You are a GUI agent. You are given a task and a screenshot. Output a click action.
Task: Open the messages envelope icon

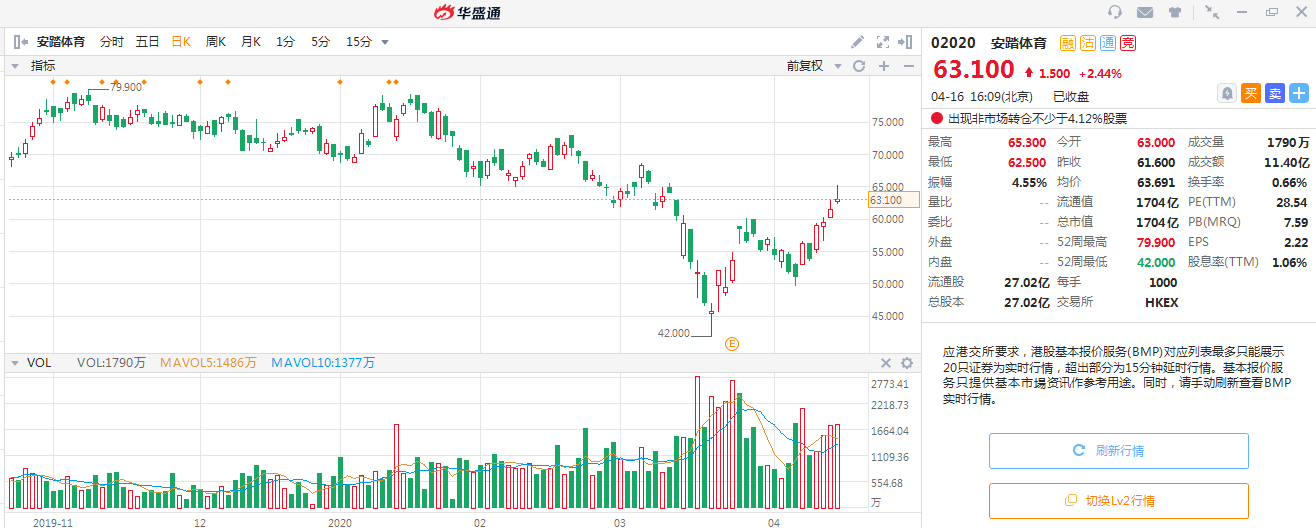[x=1145, y=13]
